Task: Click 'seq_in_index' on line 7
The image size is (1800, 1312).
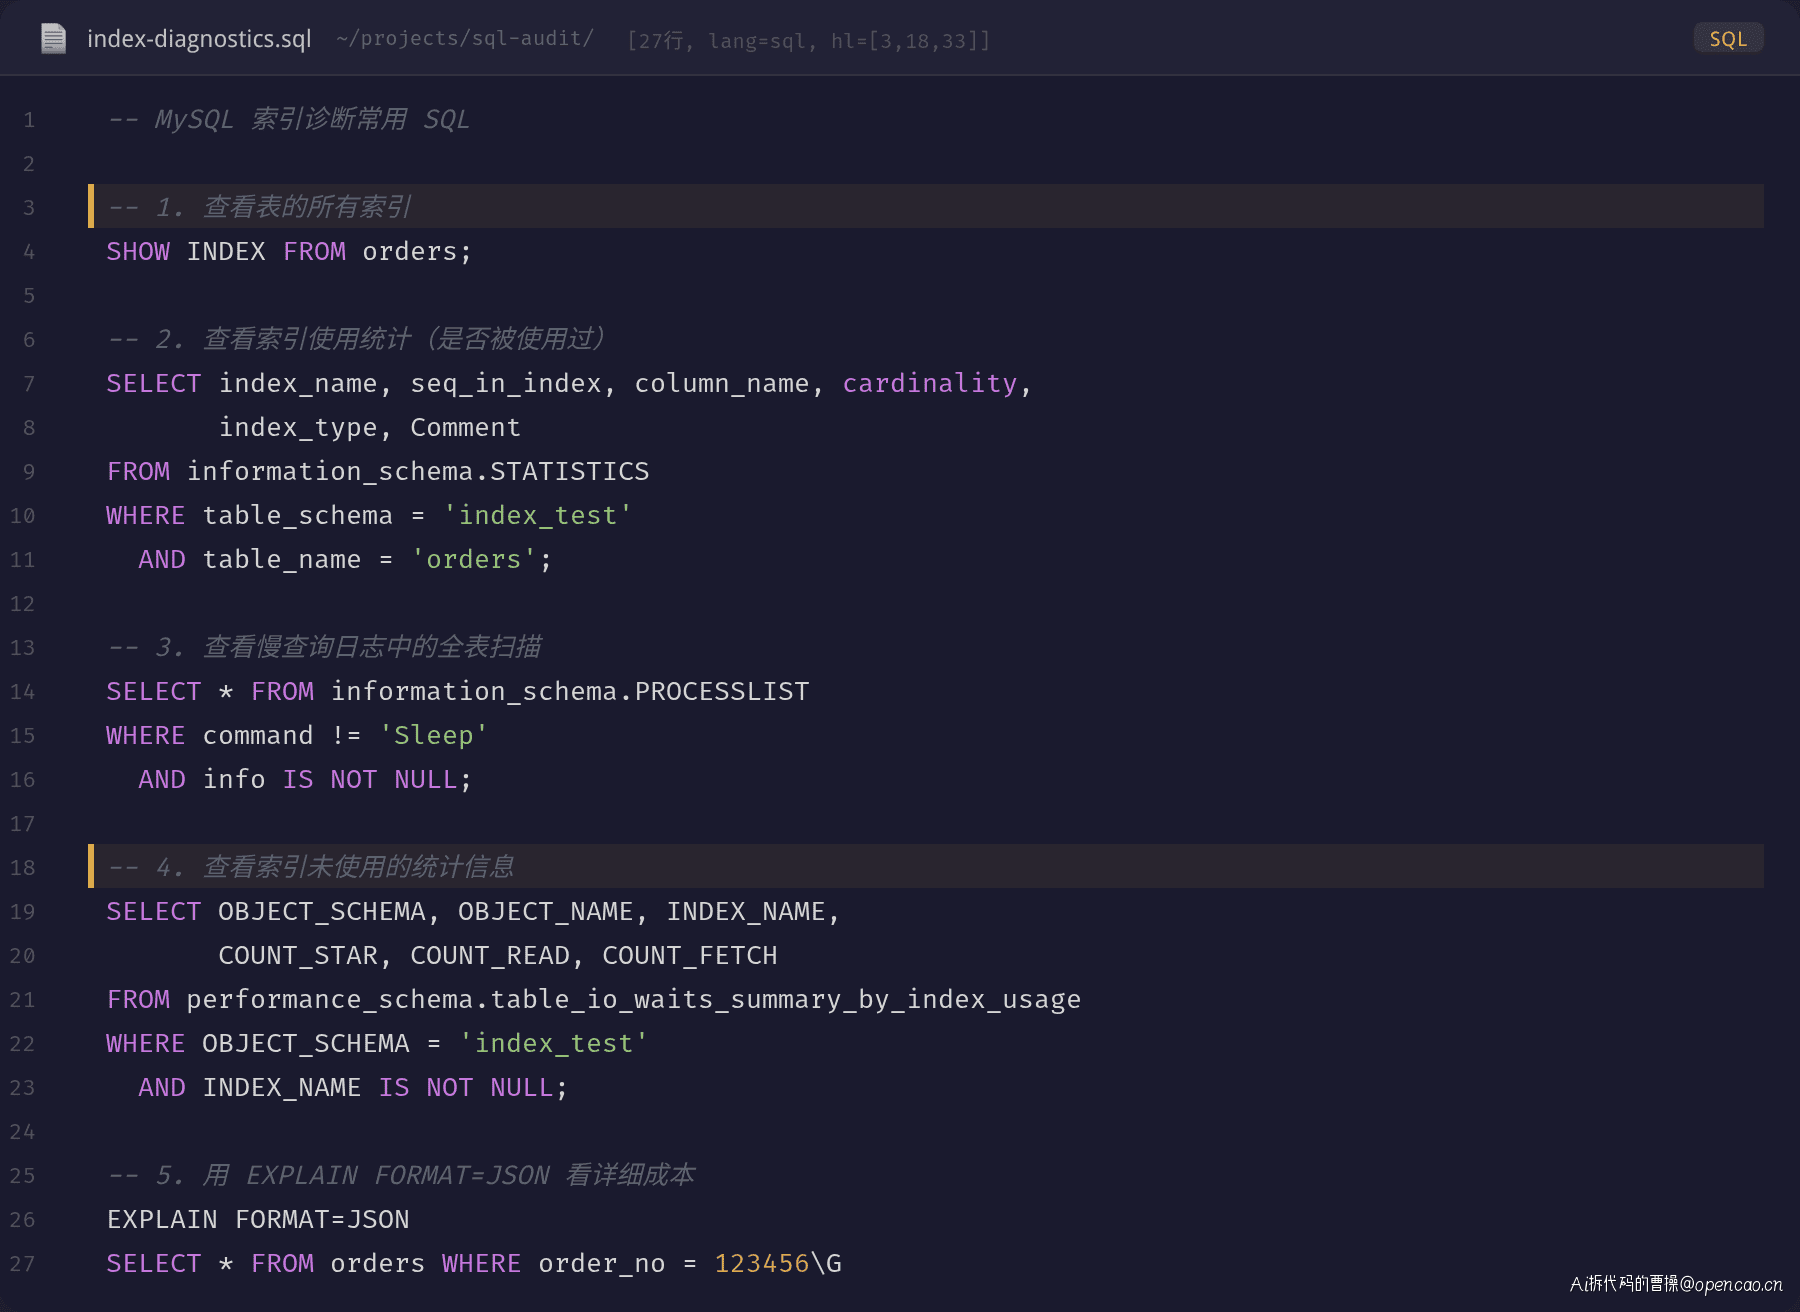Action: [x=506, y=383]
